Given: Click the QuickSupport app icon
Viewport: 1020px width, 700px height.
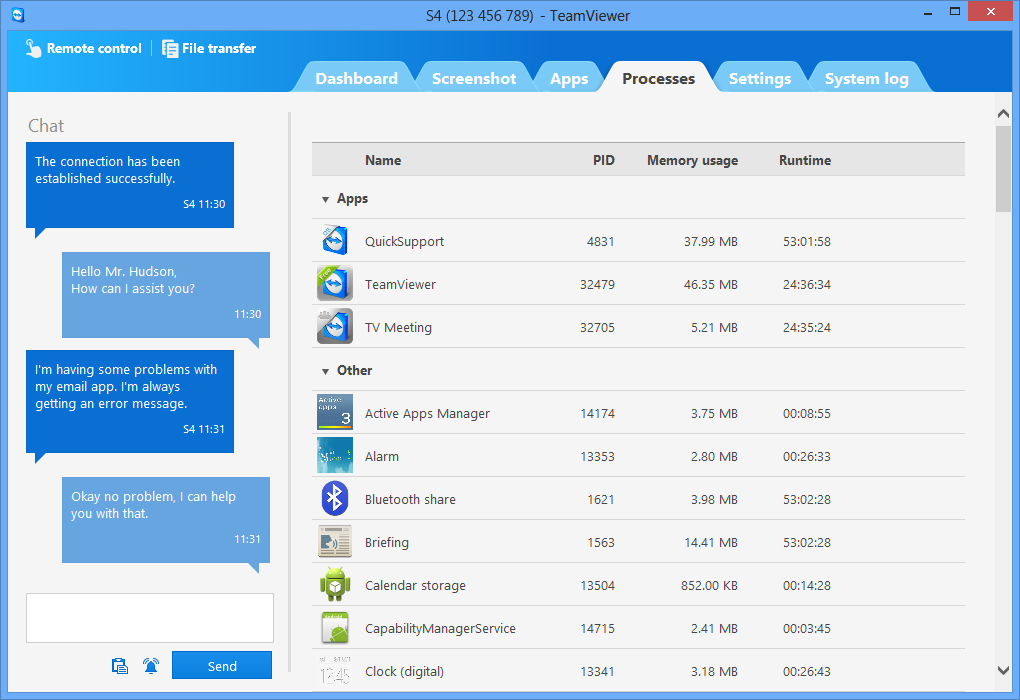Looking at the screenshot, I should tap(335, 240).
